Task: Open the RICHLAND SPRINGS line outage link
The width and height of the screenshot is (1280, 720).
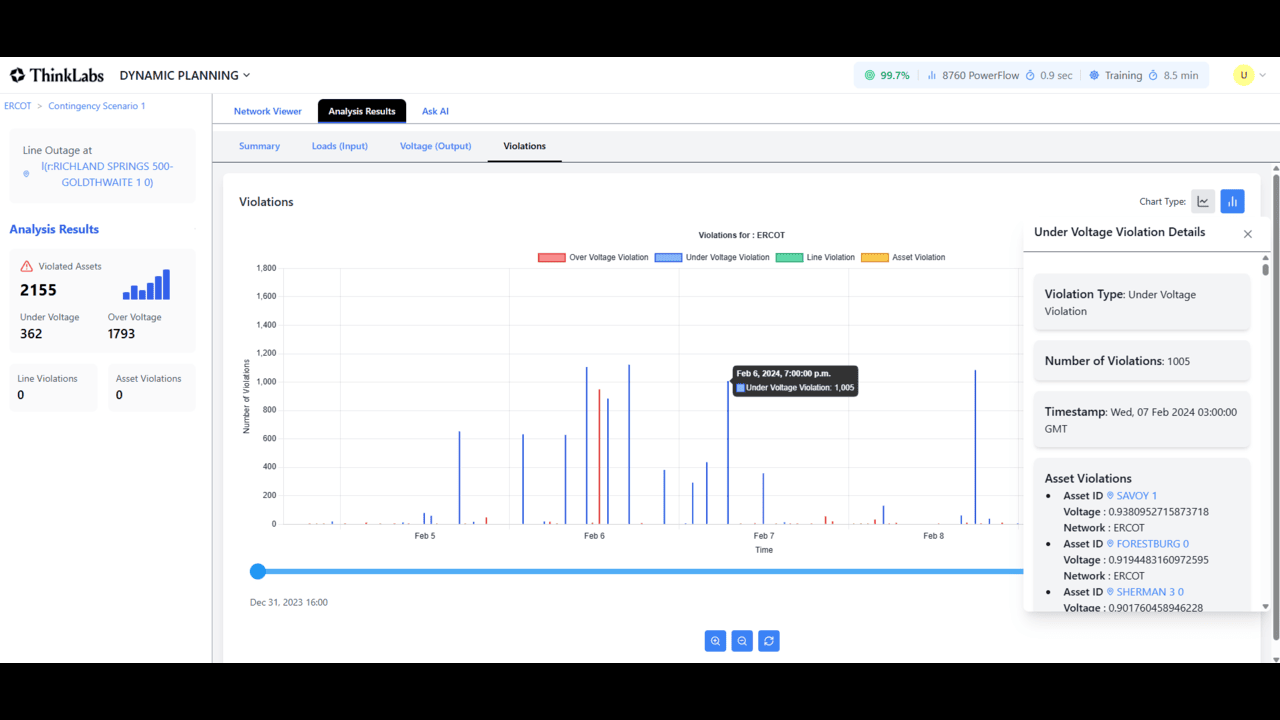Action: click(107, 174)
